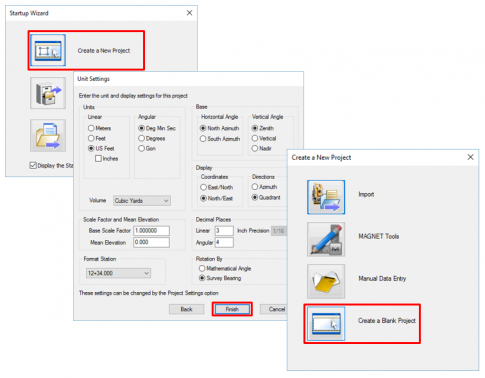Image resolution: width=485 pixels, height=378 pixels.
Task: Toggle the Display the Startup checkbox
Action: click(33, 165)
